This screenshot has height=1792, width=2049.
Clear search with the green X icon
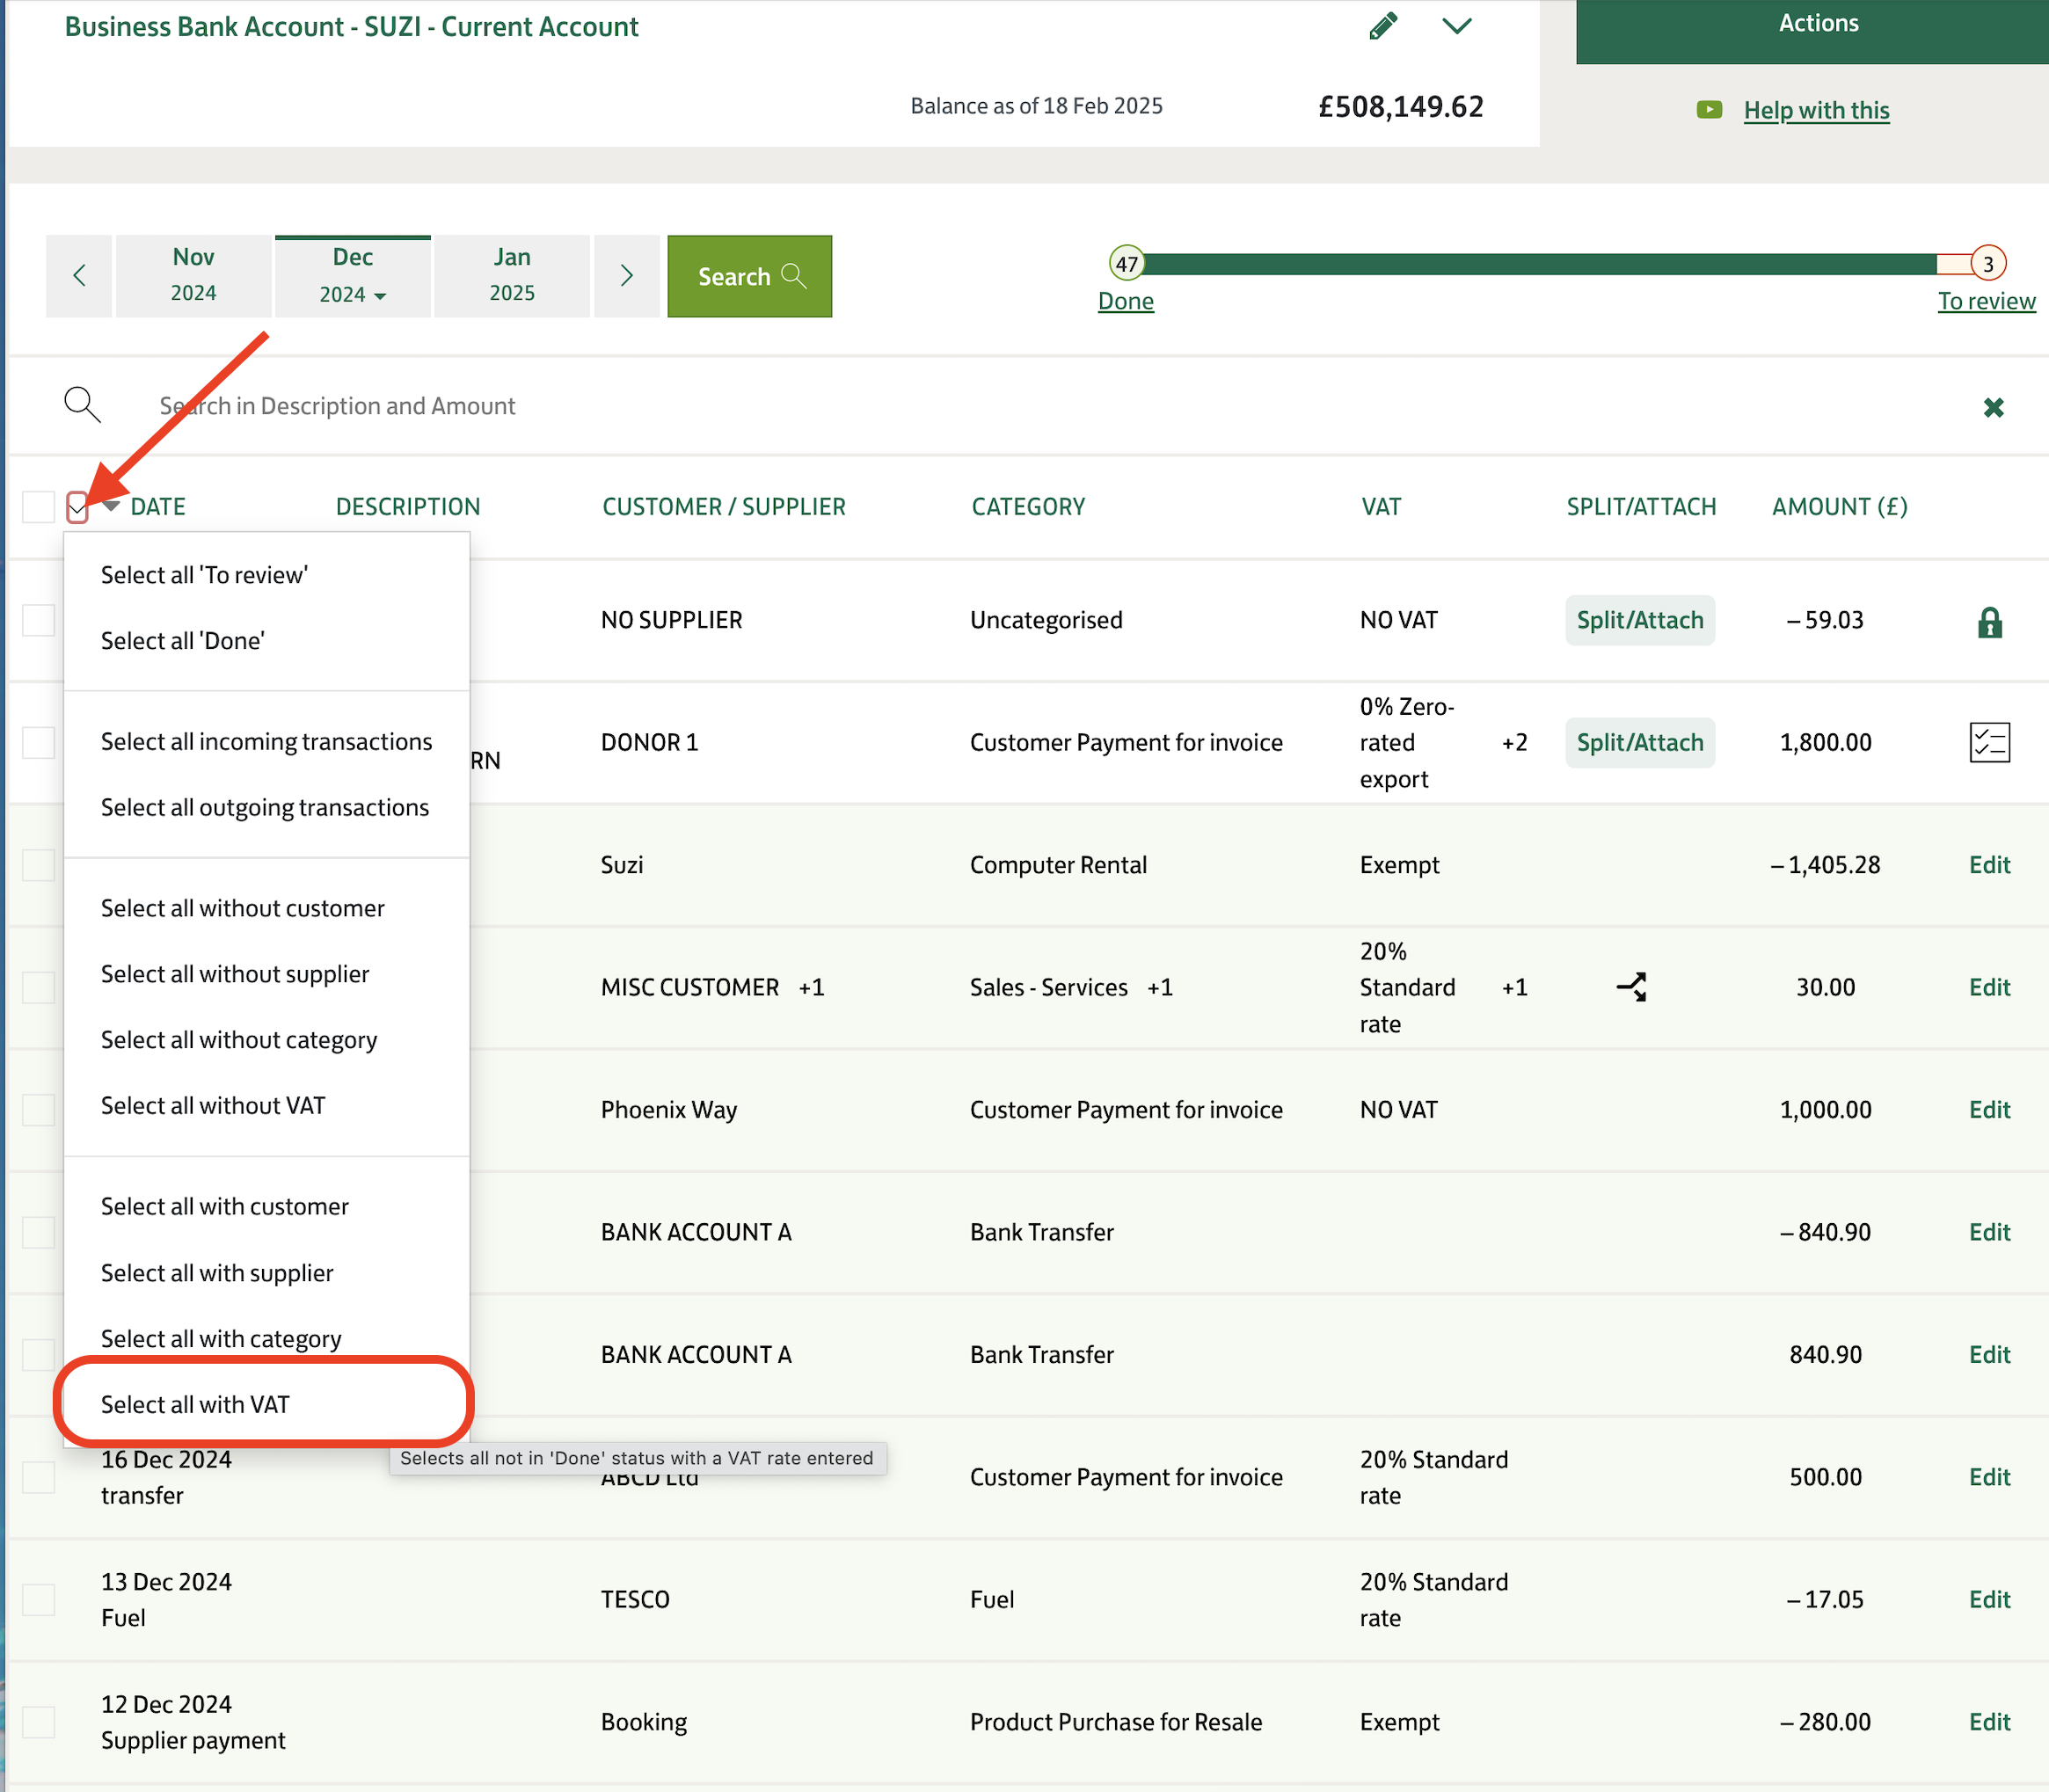[x=1993, y=407]
